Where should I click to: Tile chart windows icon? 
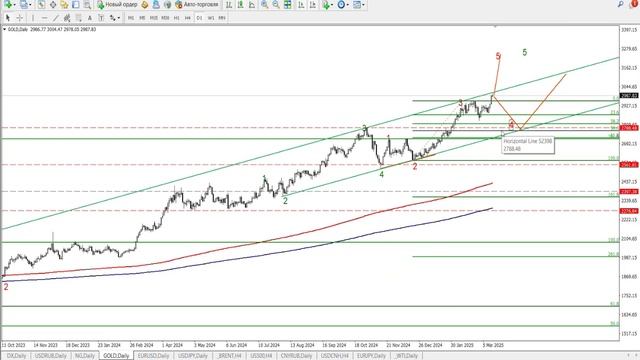pyautogui.click(x=288, y=4)
